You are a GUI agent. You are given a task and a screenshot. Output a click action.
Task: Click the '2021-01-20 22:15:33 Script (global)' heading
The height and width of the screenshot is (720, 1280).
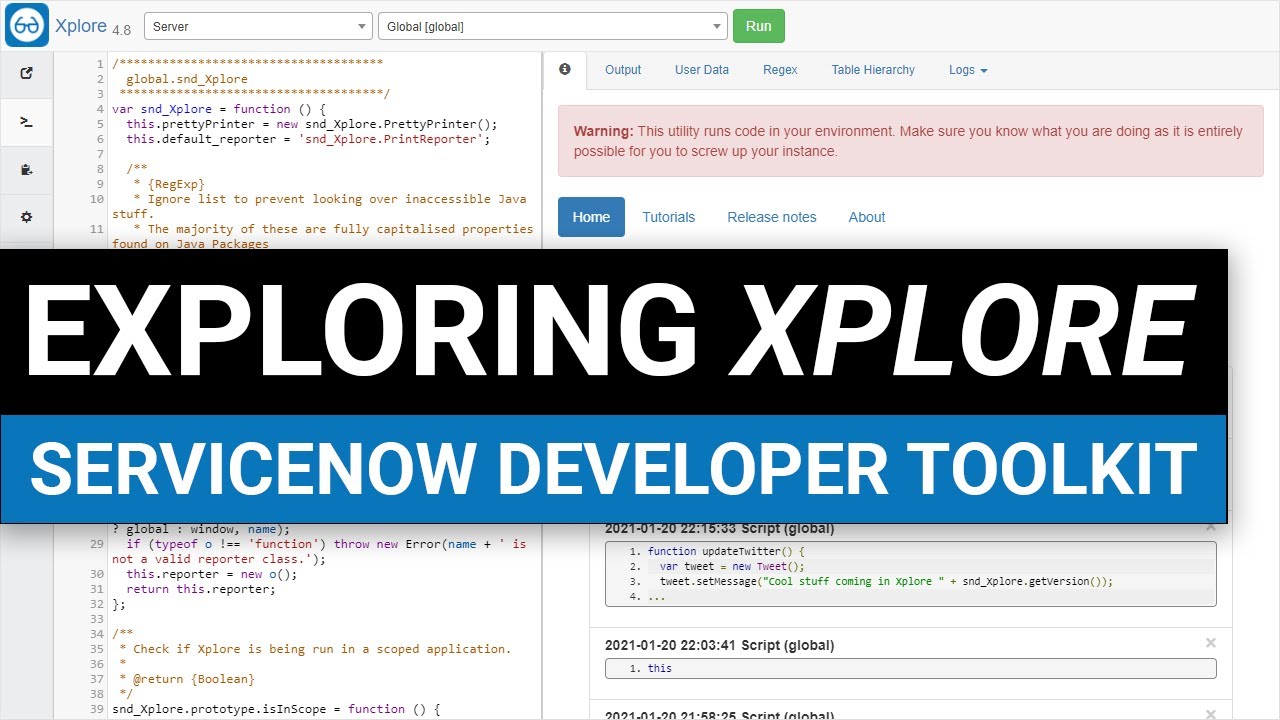tap(719, 528)
